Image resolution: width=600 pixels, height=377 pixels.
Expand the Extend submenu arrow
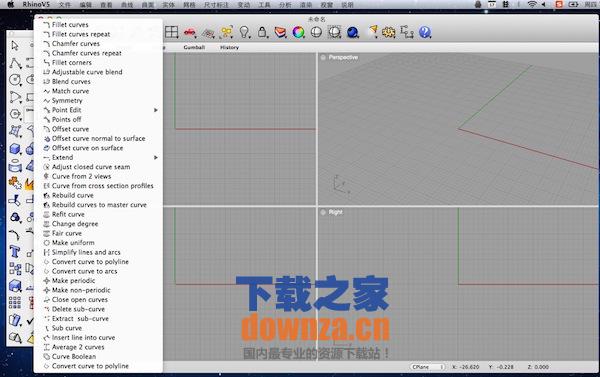tap(156, 158)
